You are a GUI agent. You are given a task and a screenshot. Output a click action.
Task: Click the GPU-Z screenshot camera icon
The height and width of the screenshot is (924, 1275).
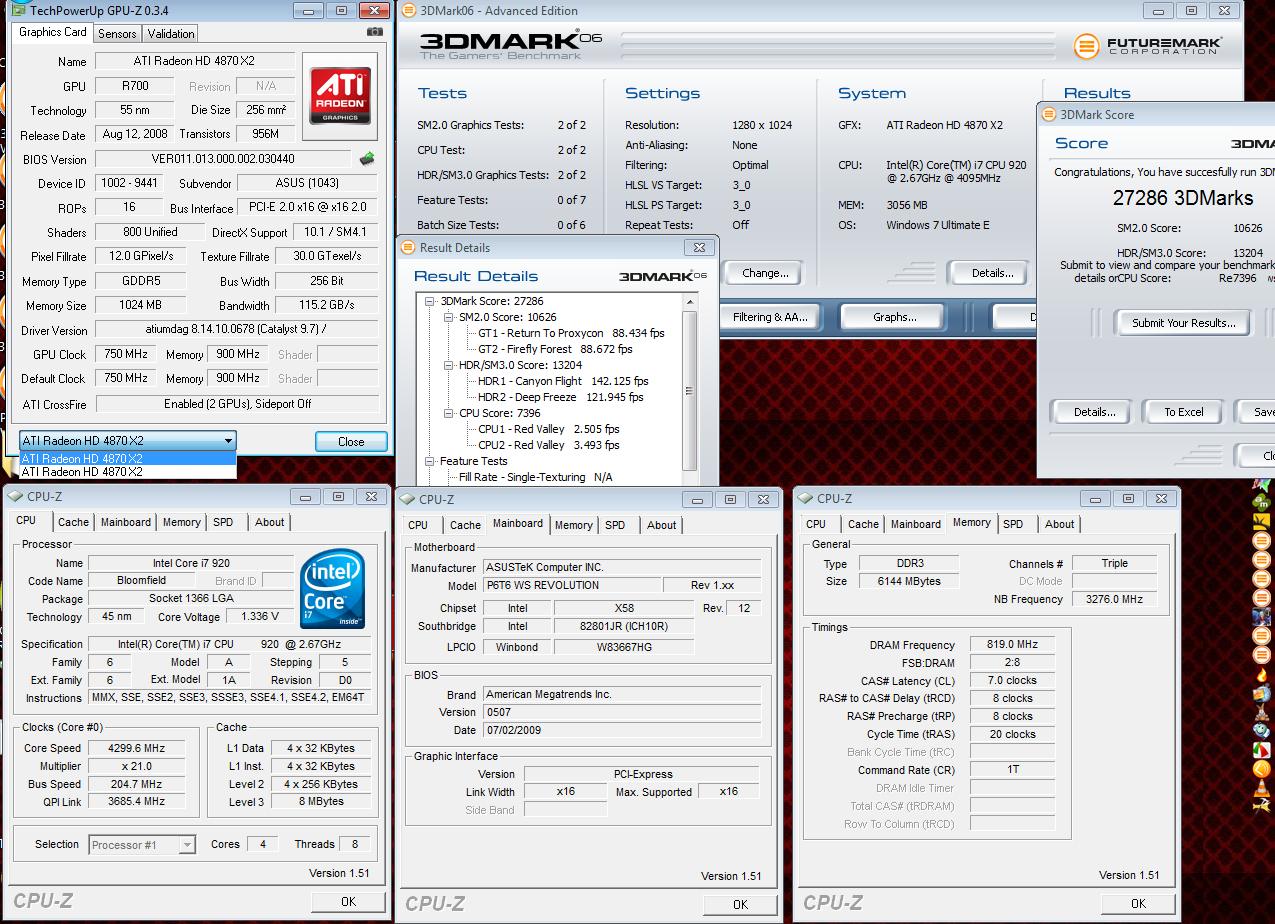(375, 32)
